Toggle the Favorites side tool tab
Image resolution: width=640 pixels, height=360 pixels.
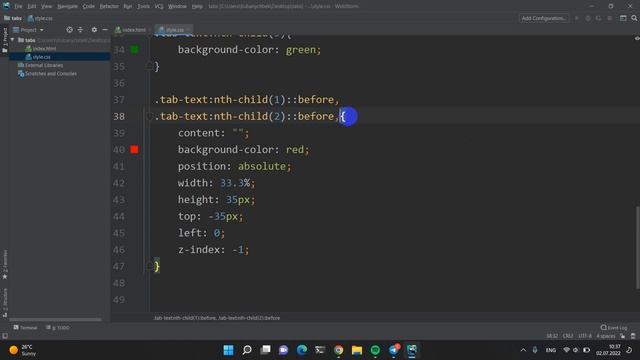5,264
